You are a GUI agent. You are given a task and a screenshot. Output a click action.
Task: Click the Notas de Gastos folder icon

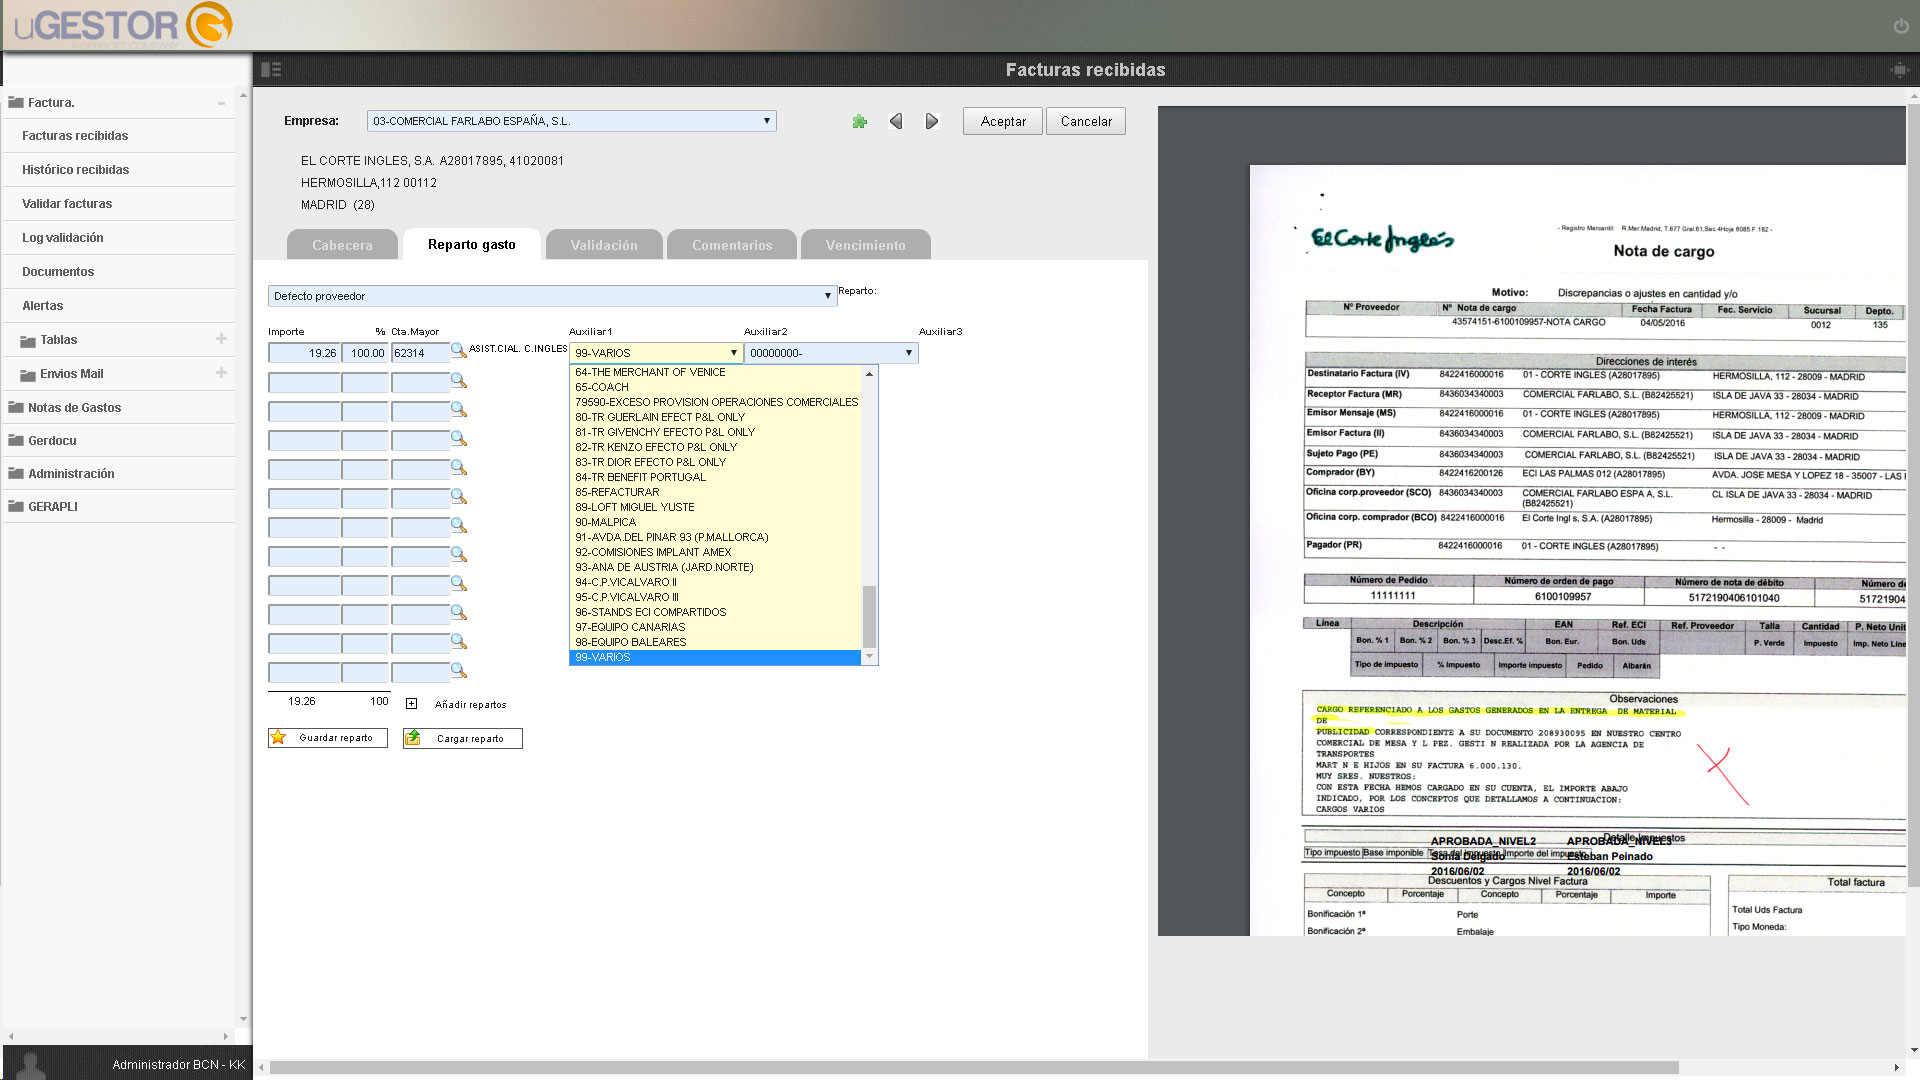(x=16, y=407)
